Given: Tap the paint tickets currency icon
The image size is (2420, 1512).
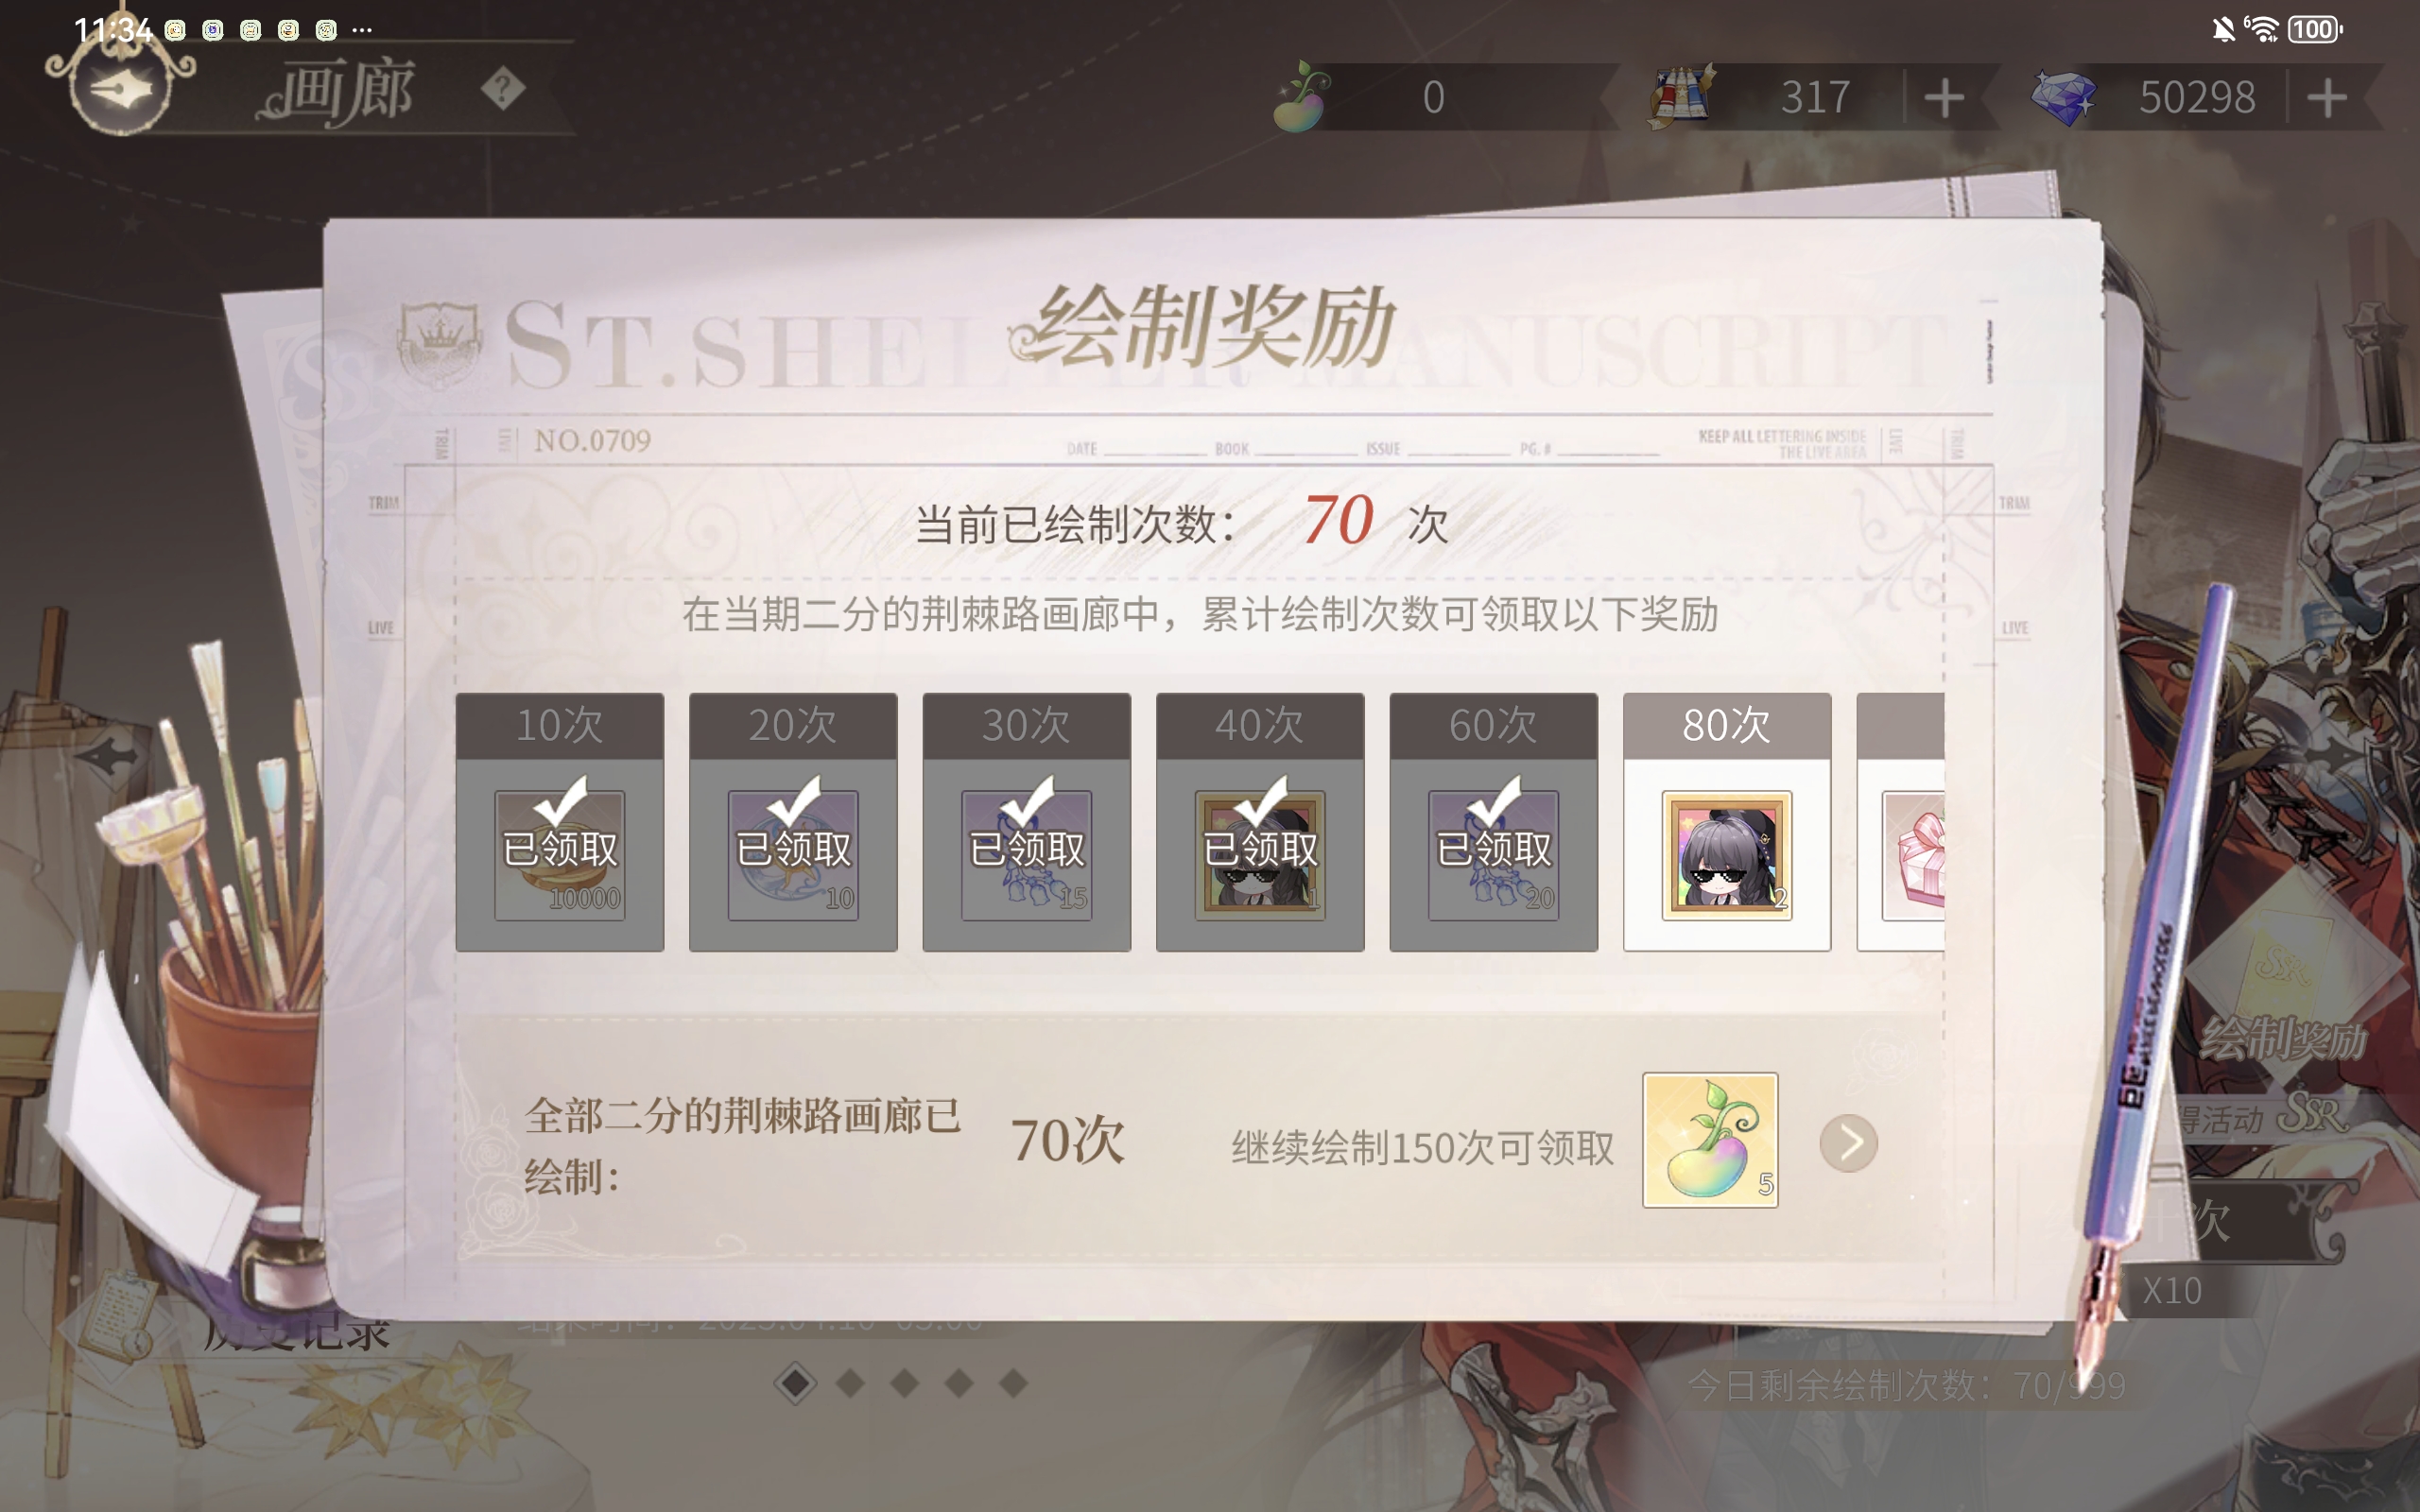Looking at the screenshot, I should click(1682, 97).
